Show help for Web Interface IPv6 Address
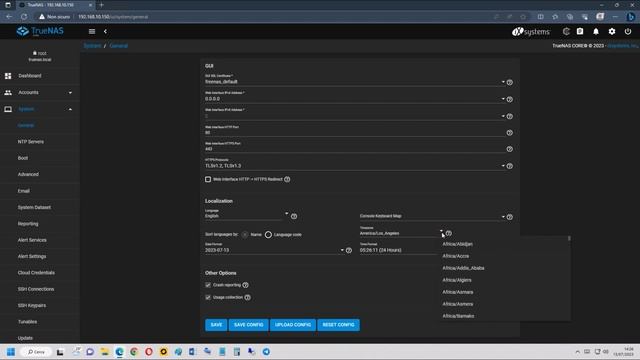The width and height of the screenshot is (640, 360). [509, 116]
